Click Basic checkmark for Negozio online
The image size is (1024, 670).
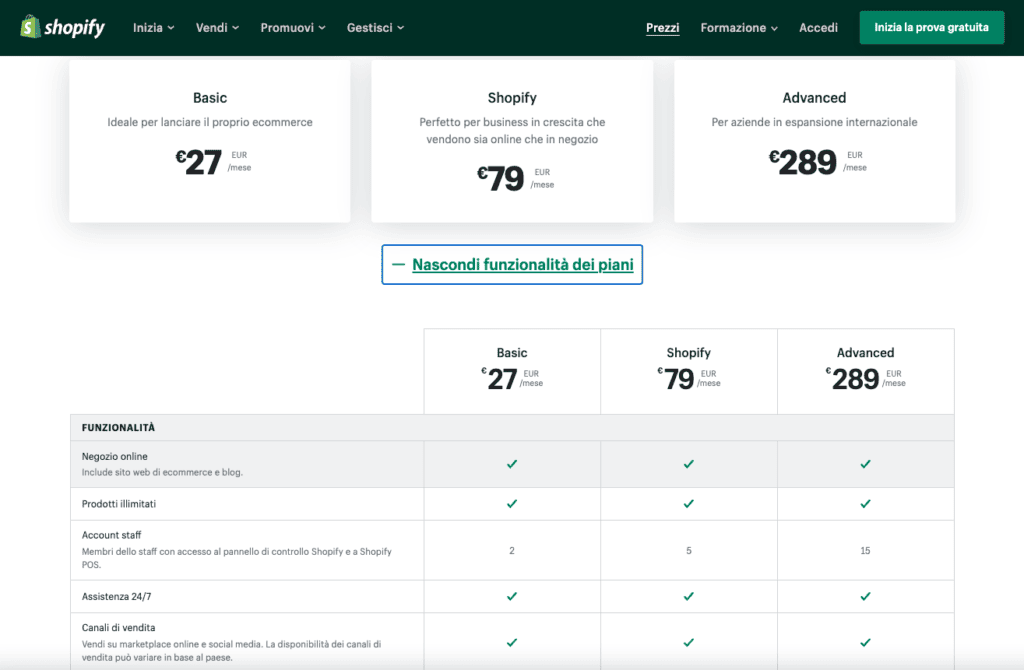click(x=512, y=464)
